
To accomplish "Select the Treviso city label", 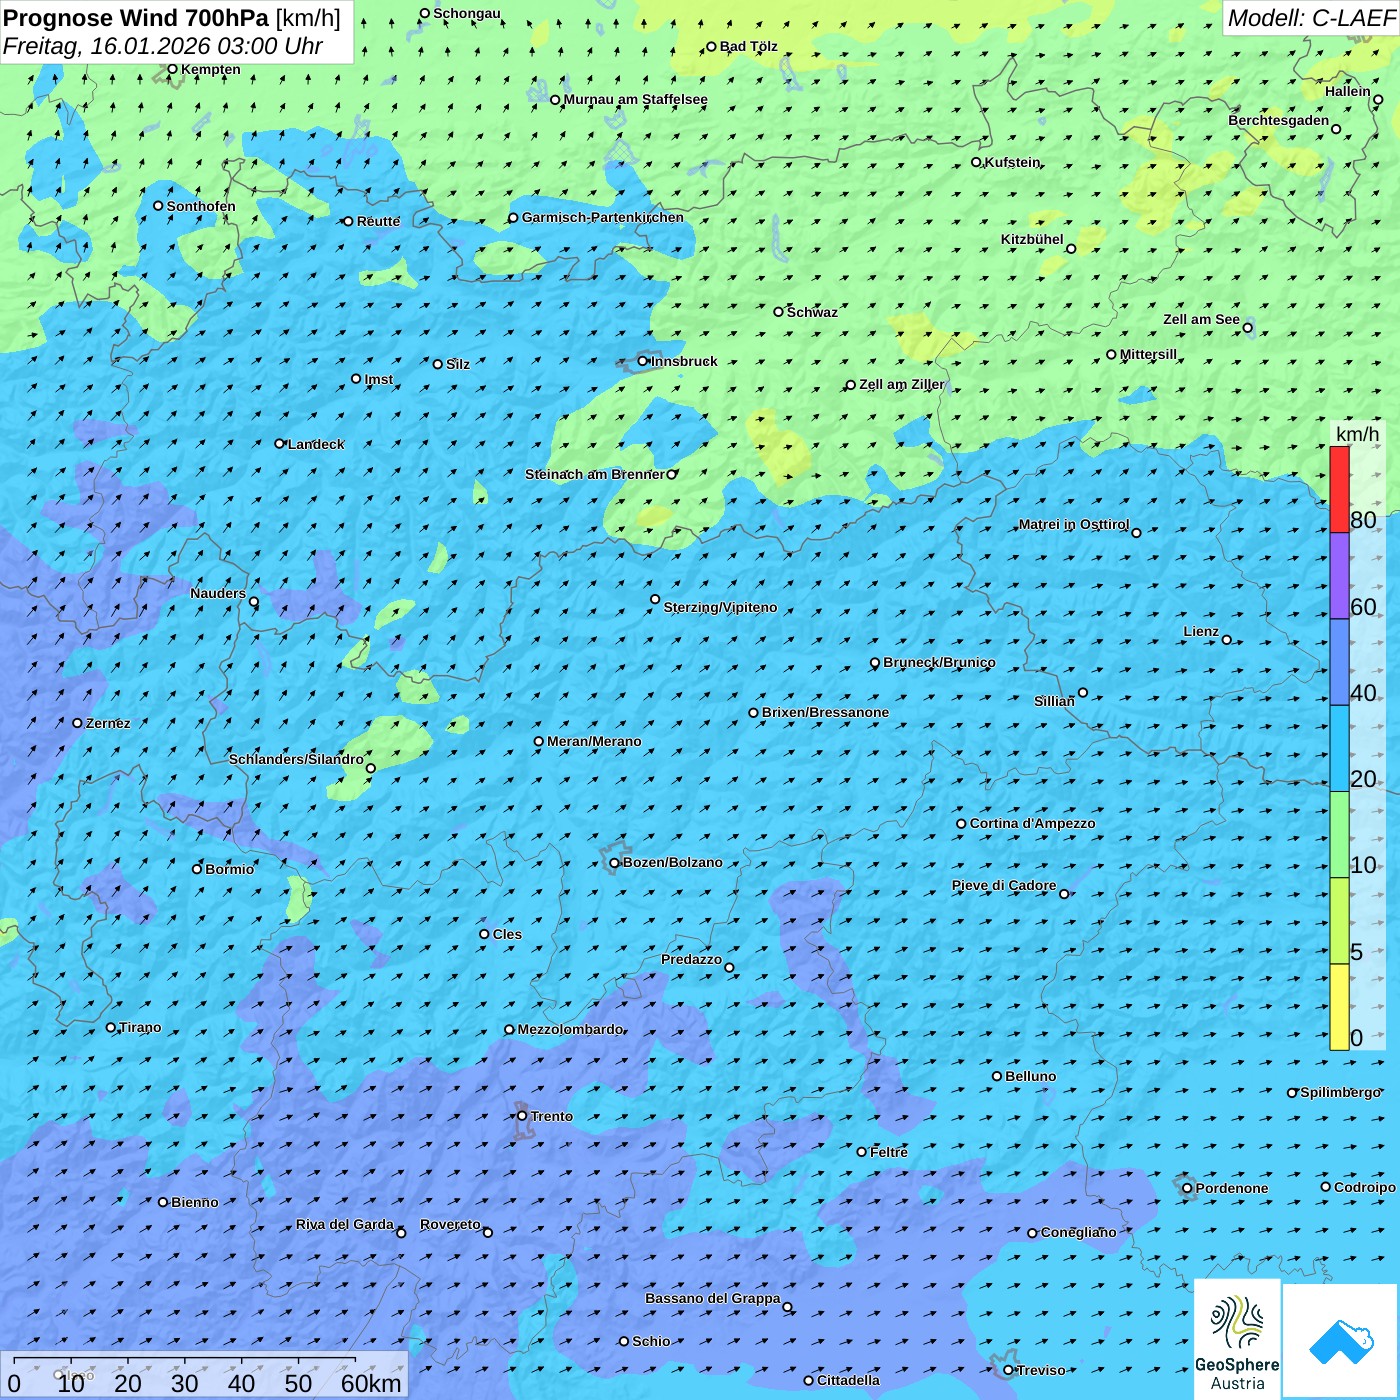I will click(1041, 1370).
